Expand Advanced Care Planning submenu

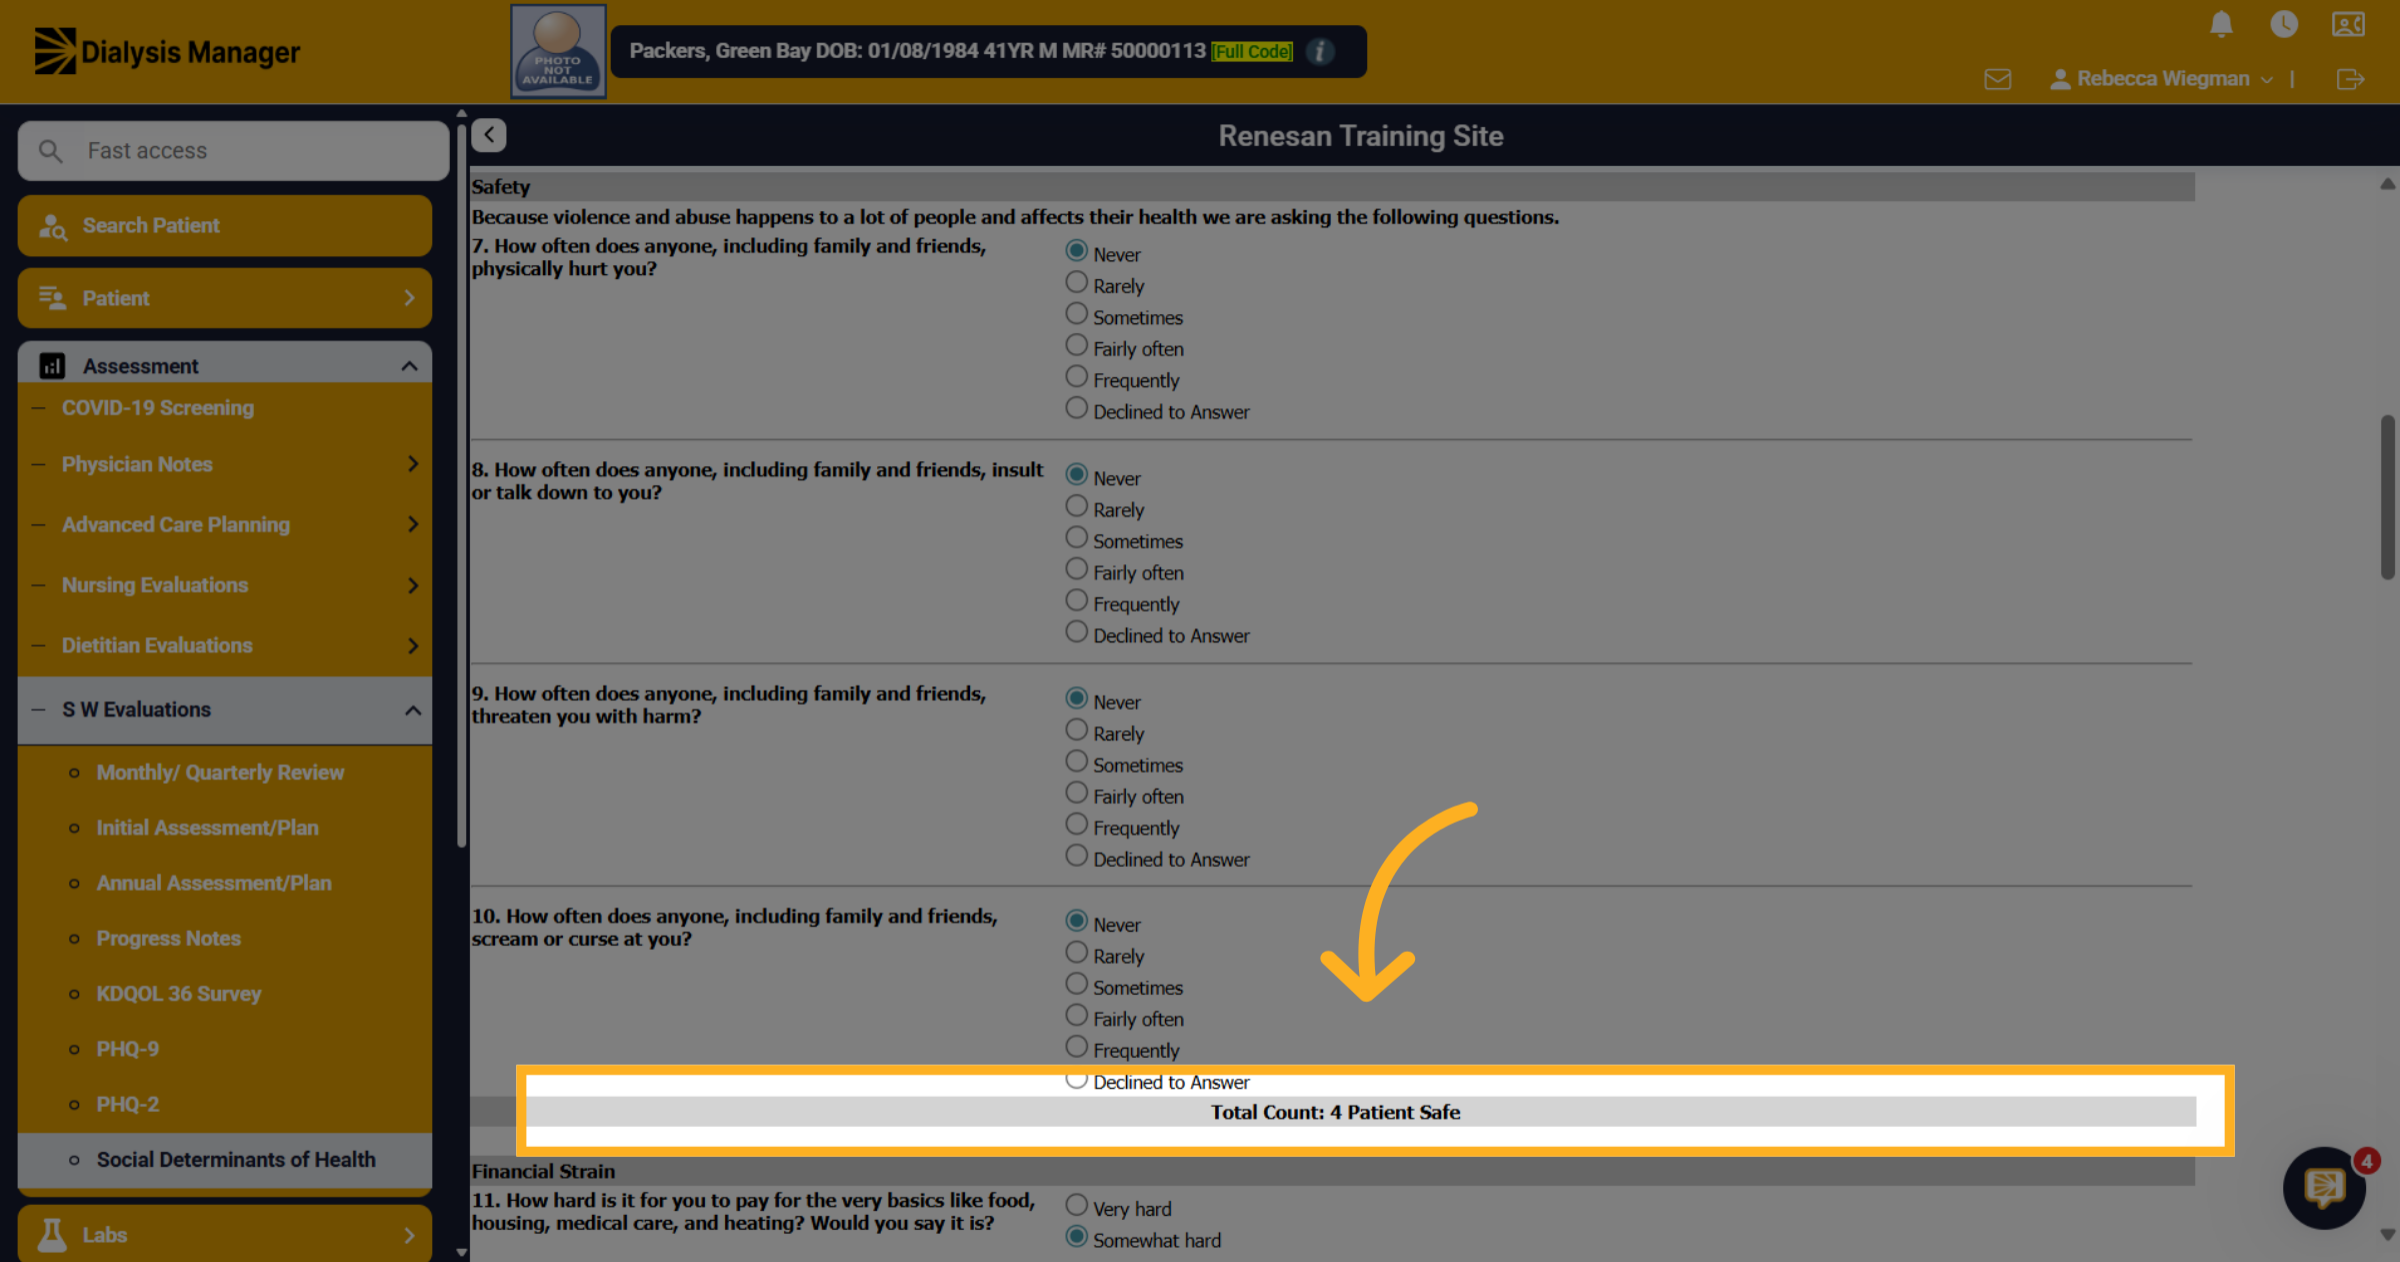coord(413,524)
